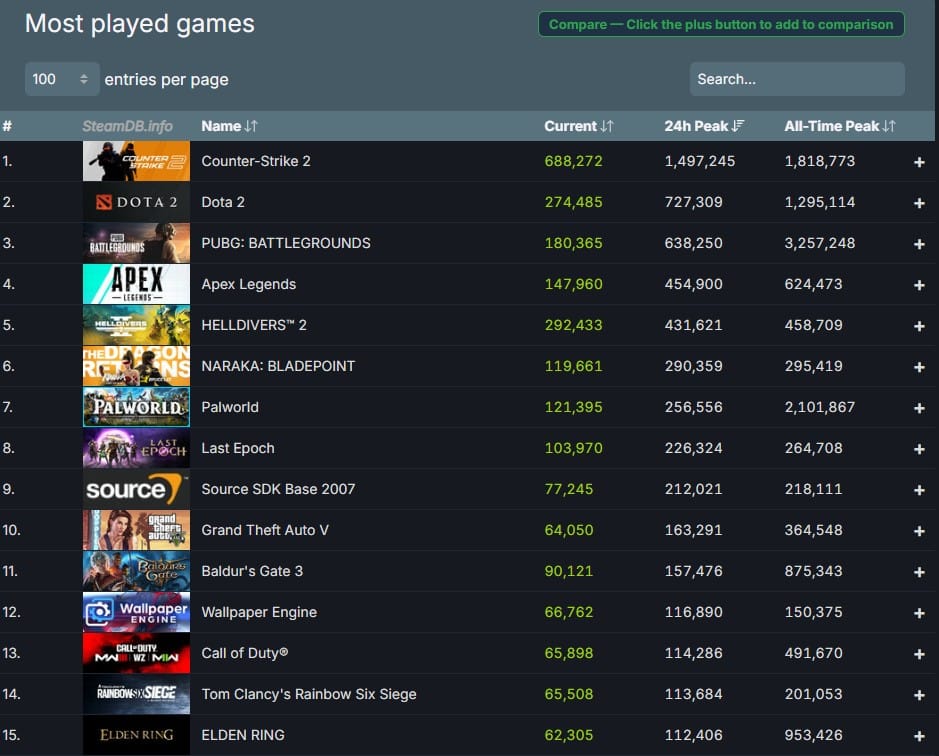939x756 pixels.
Task: Open the Last Epoch name link
Action: [x=238, y=448]
